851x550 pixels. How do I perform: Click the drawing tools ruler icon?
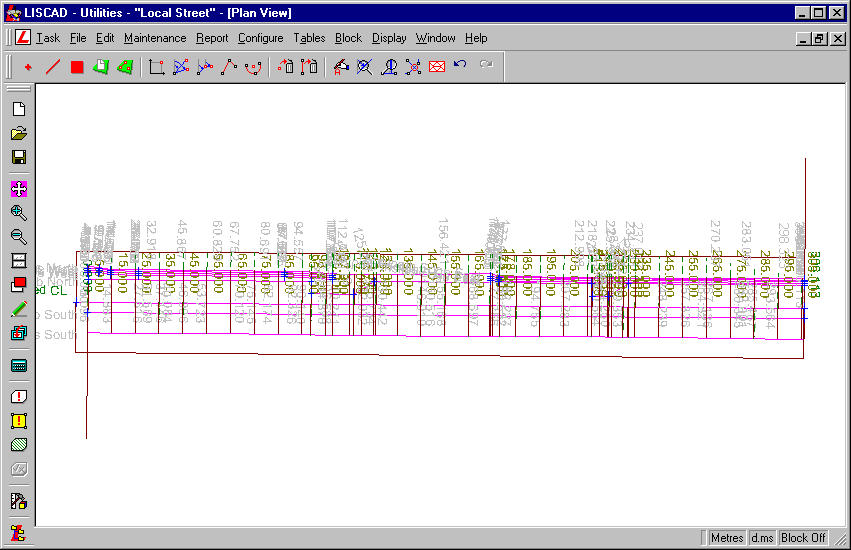tap(19, 501)
